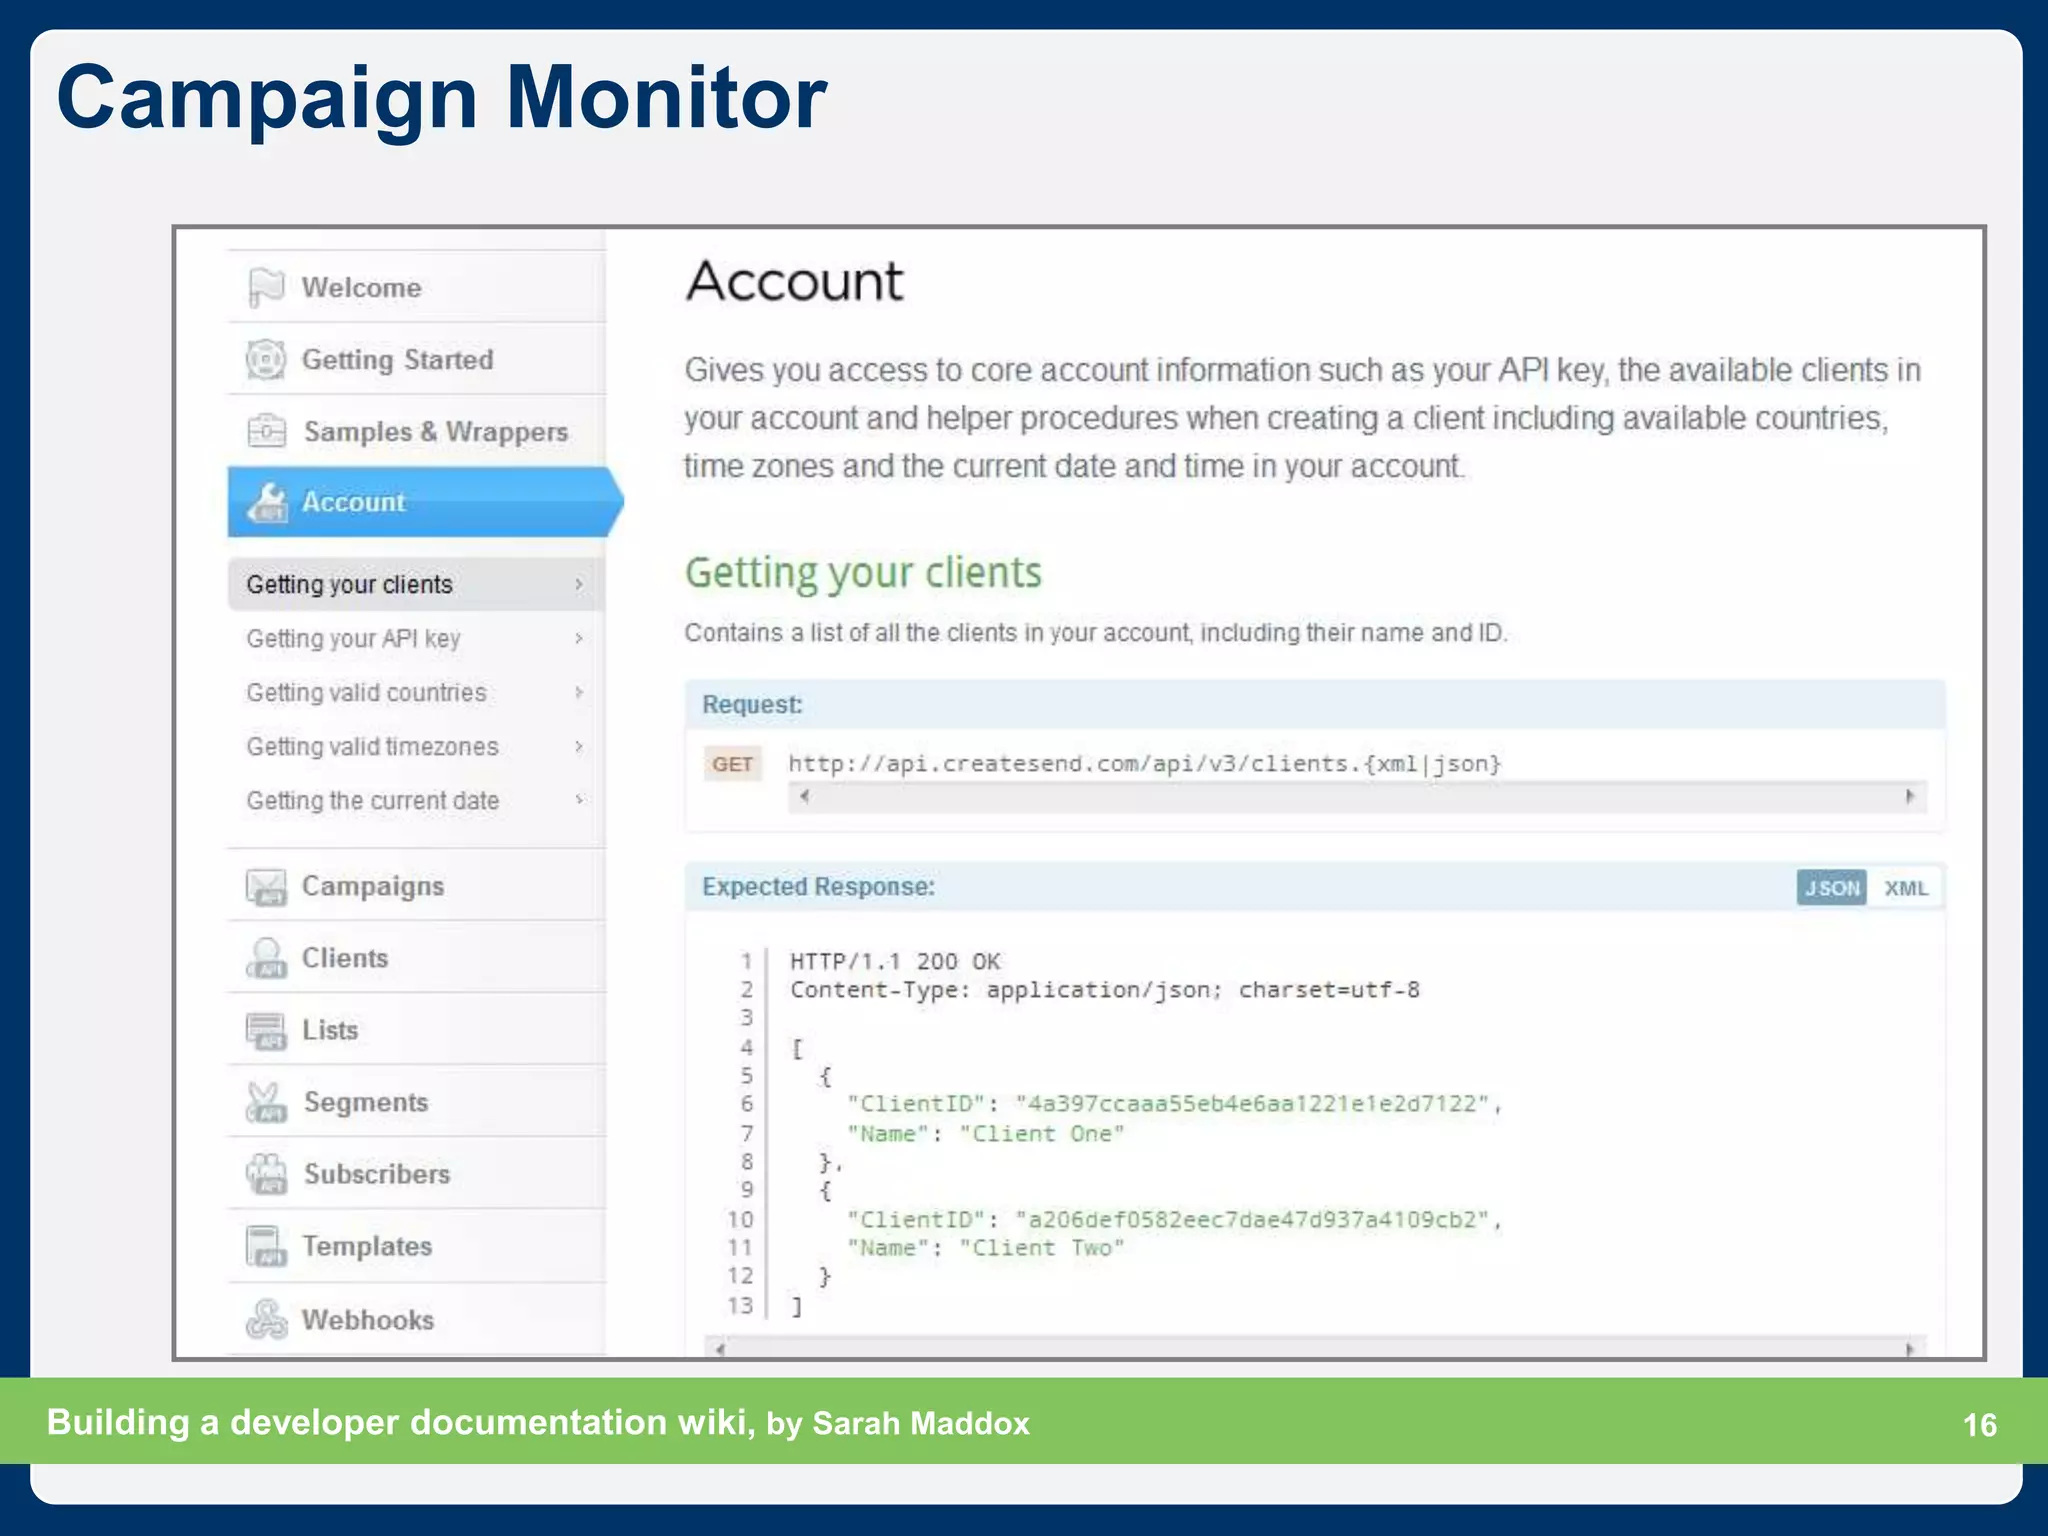Viewport: 2048px width, 1536px height.
Task: Go to the Lists section label
Action: (330, 1030)
